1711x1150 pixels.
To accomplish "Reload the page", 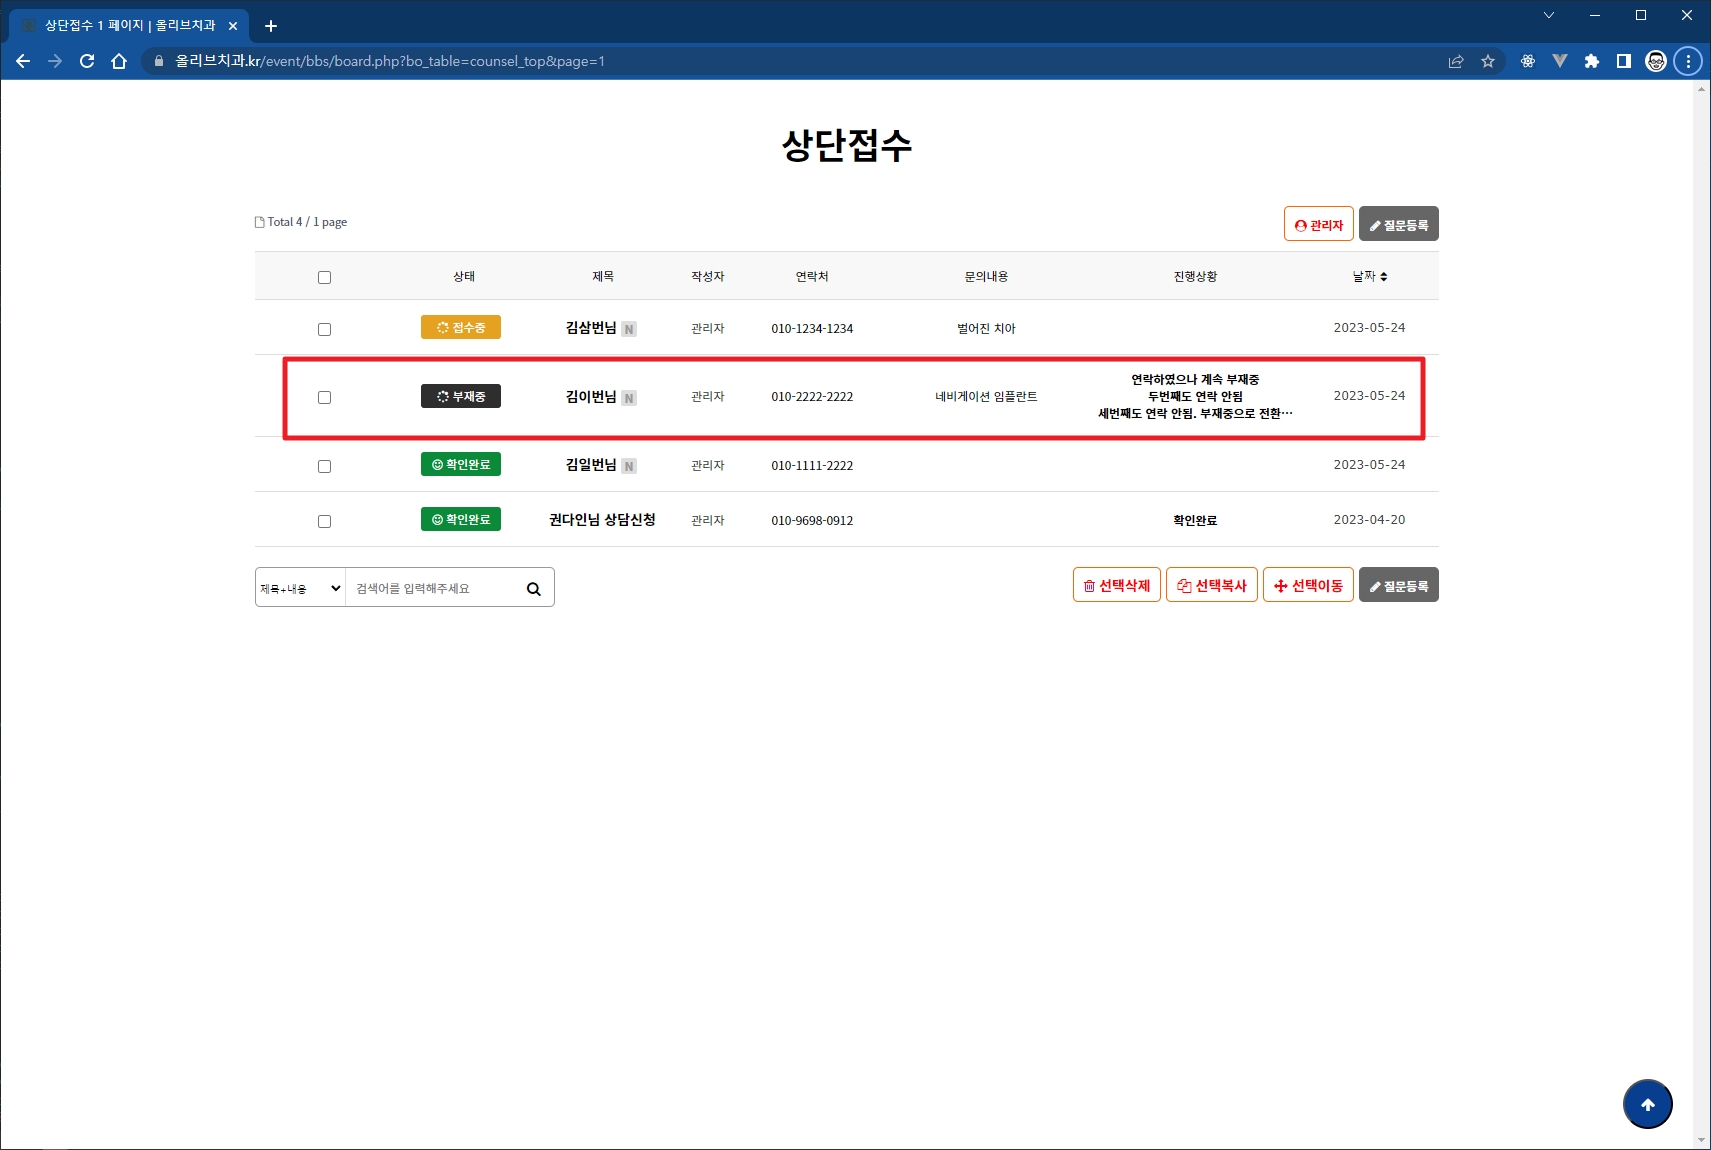I will tap(87, 61).
